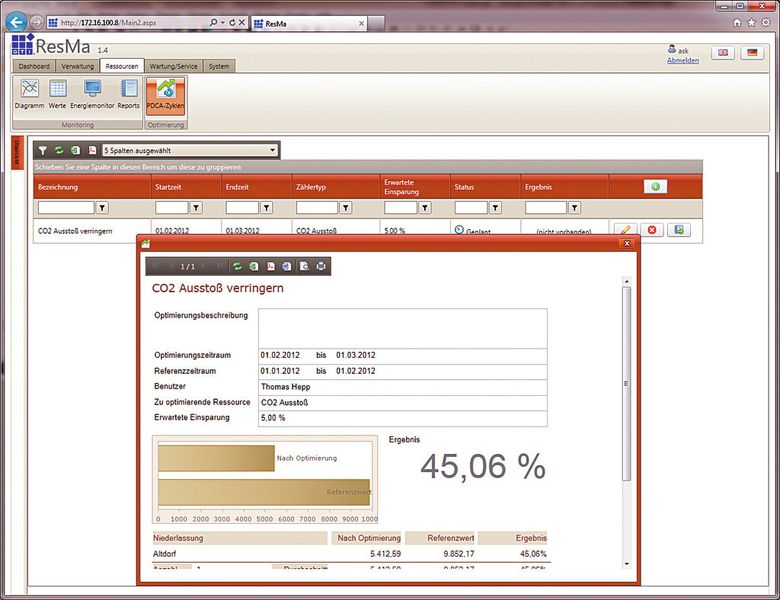Edit the CO2 Ausstoß verringern row
The image size is (780, 600).
tap(626, 230)
